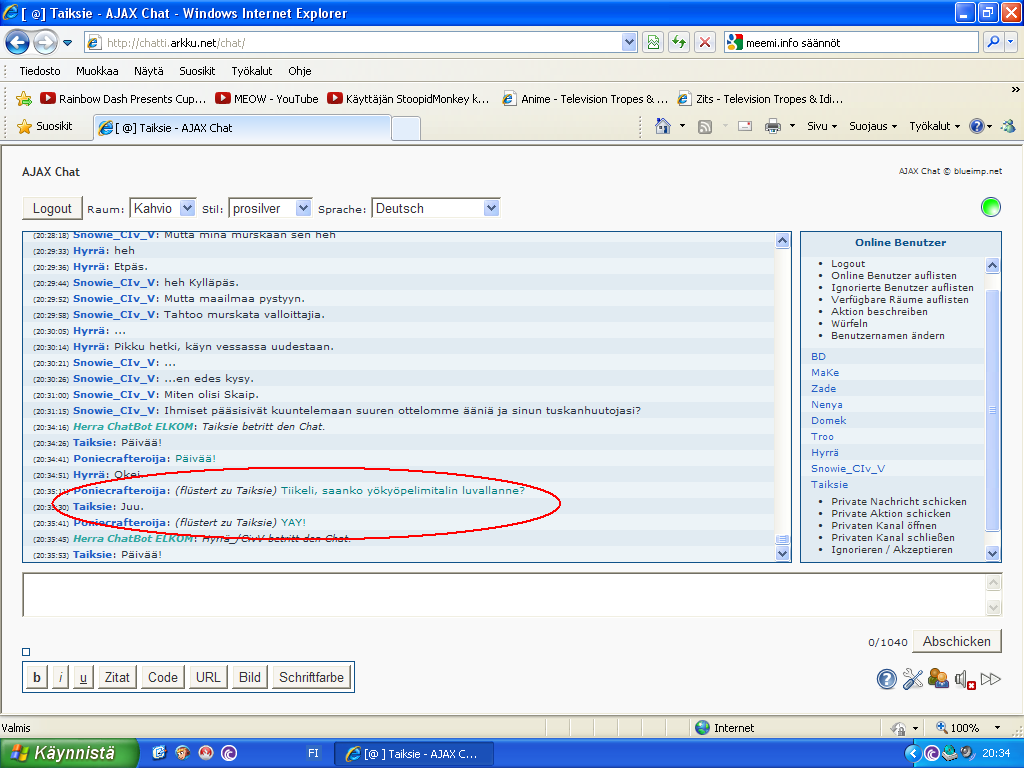Toggle italic formatting with the i button
Screen dimensions: 1024x768
[x=61, y=677]
